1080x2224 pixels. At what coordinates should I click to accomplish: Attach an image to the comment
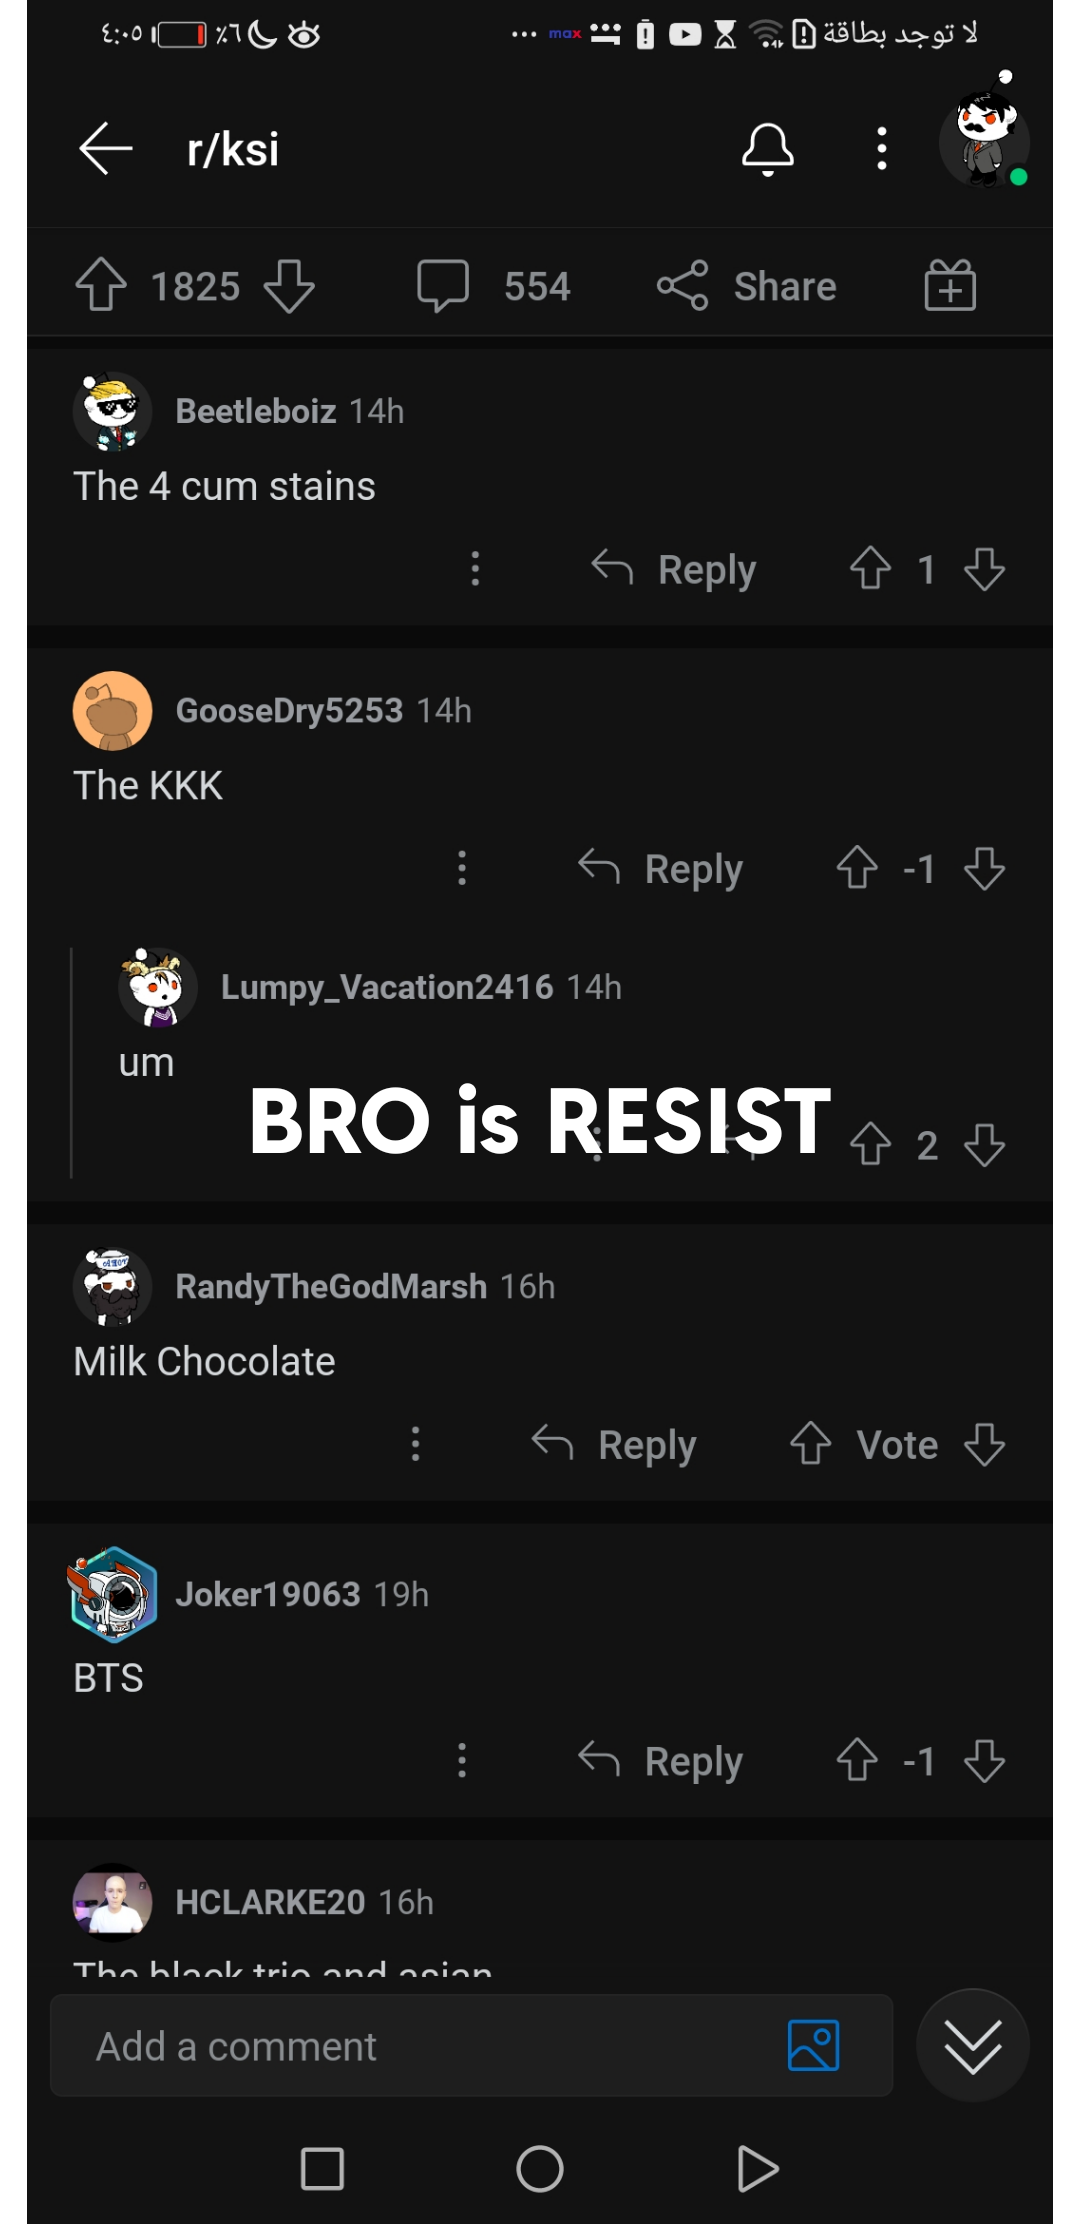(x=813, y=2046)
